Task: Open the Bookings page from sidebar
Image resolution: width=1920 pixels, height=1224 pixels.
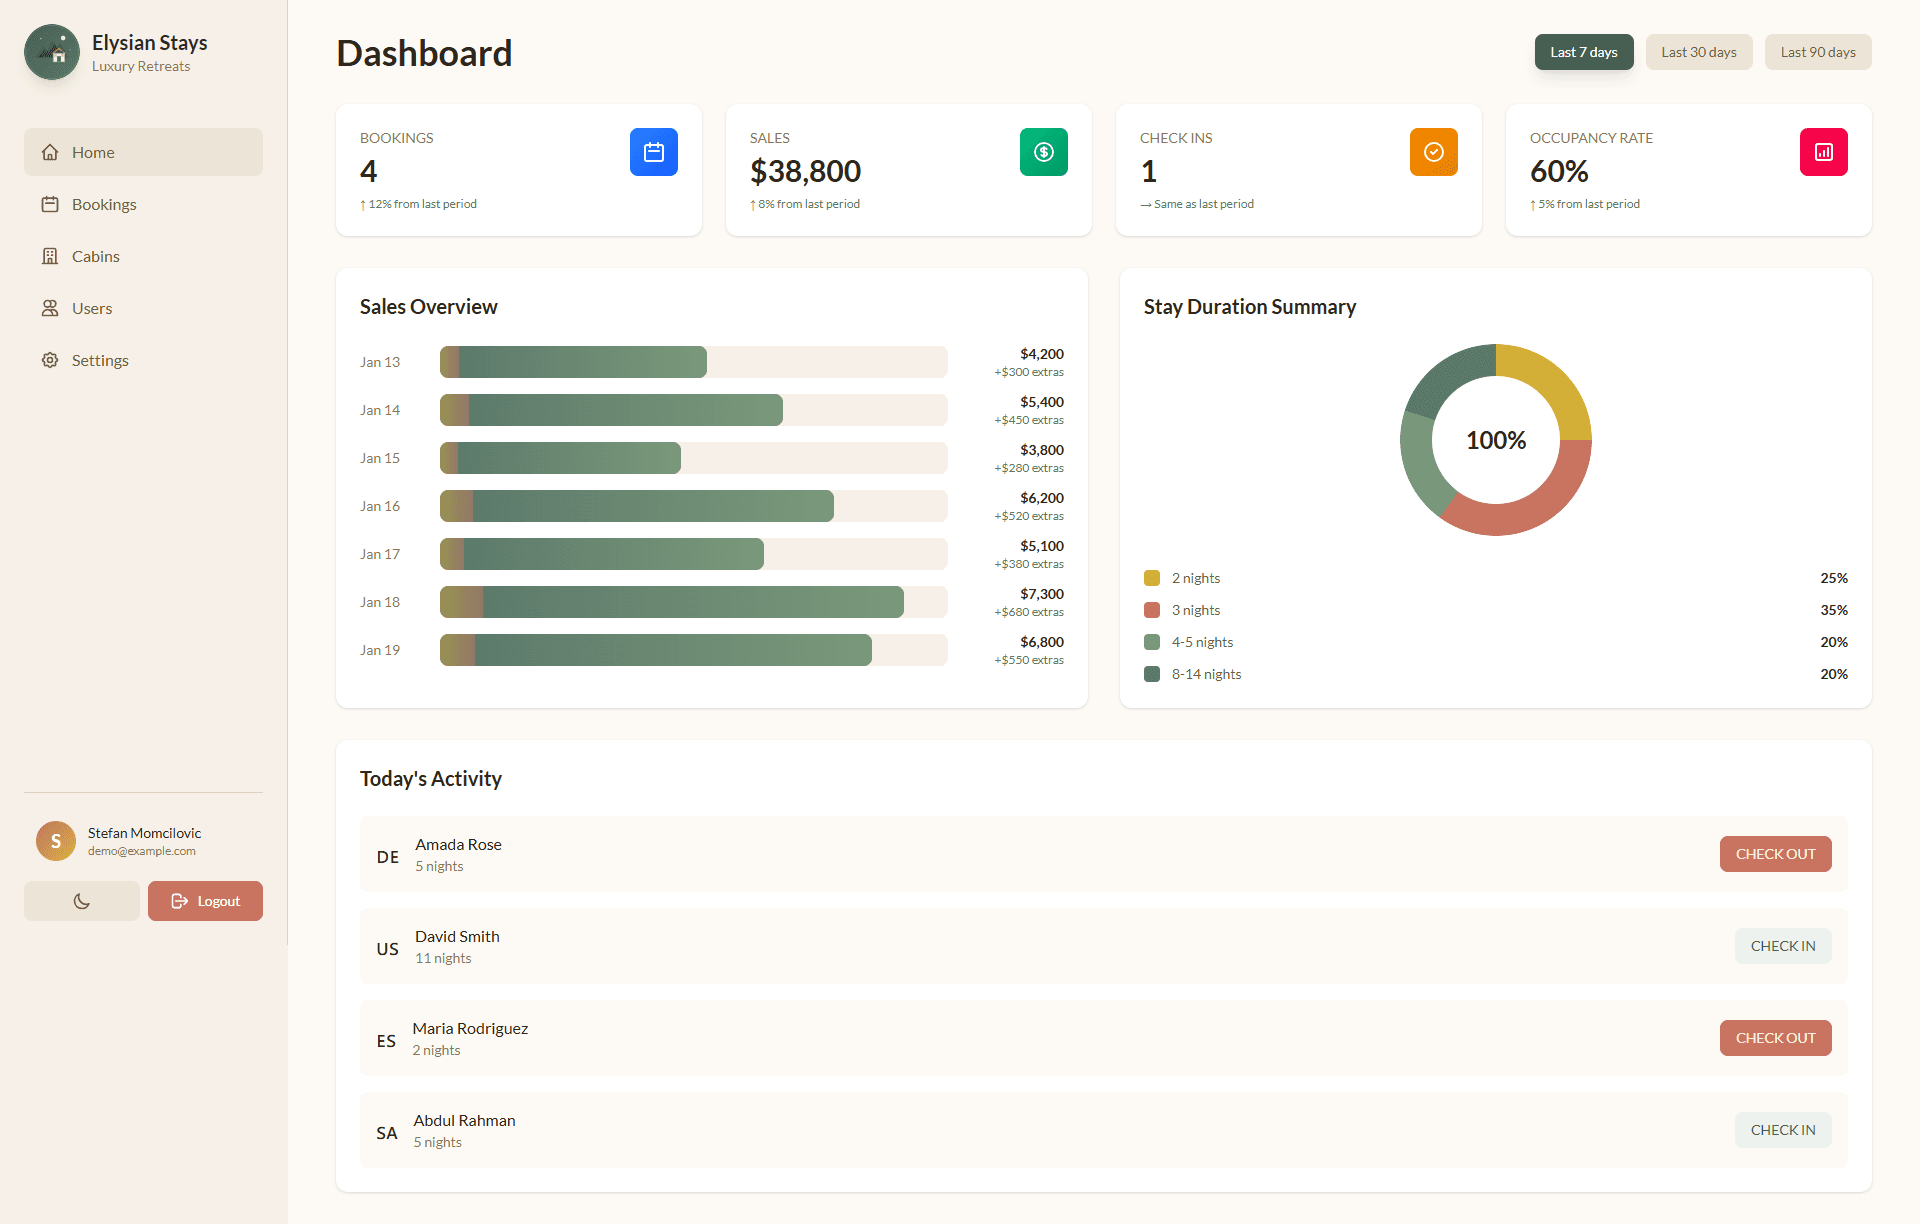Action: tap(104, 204)
